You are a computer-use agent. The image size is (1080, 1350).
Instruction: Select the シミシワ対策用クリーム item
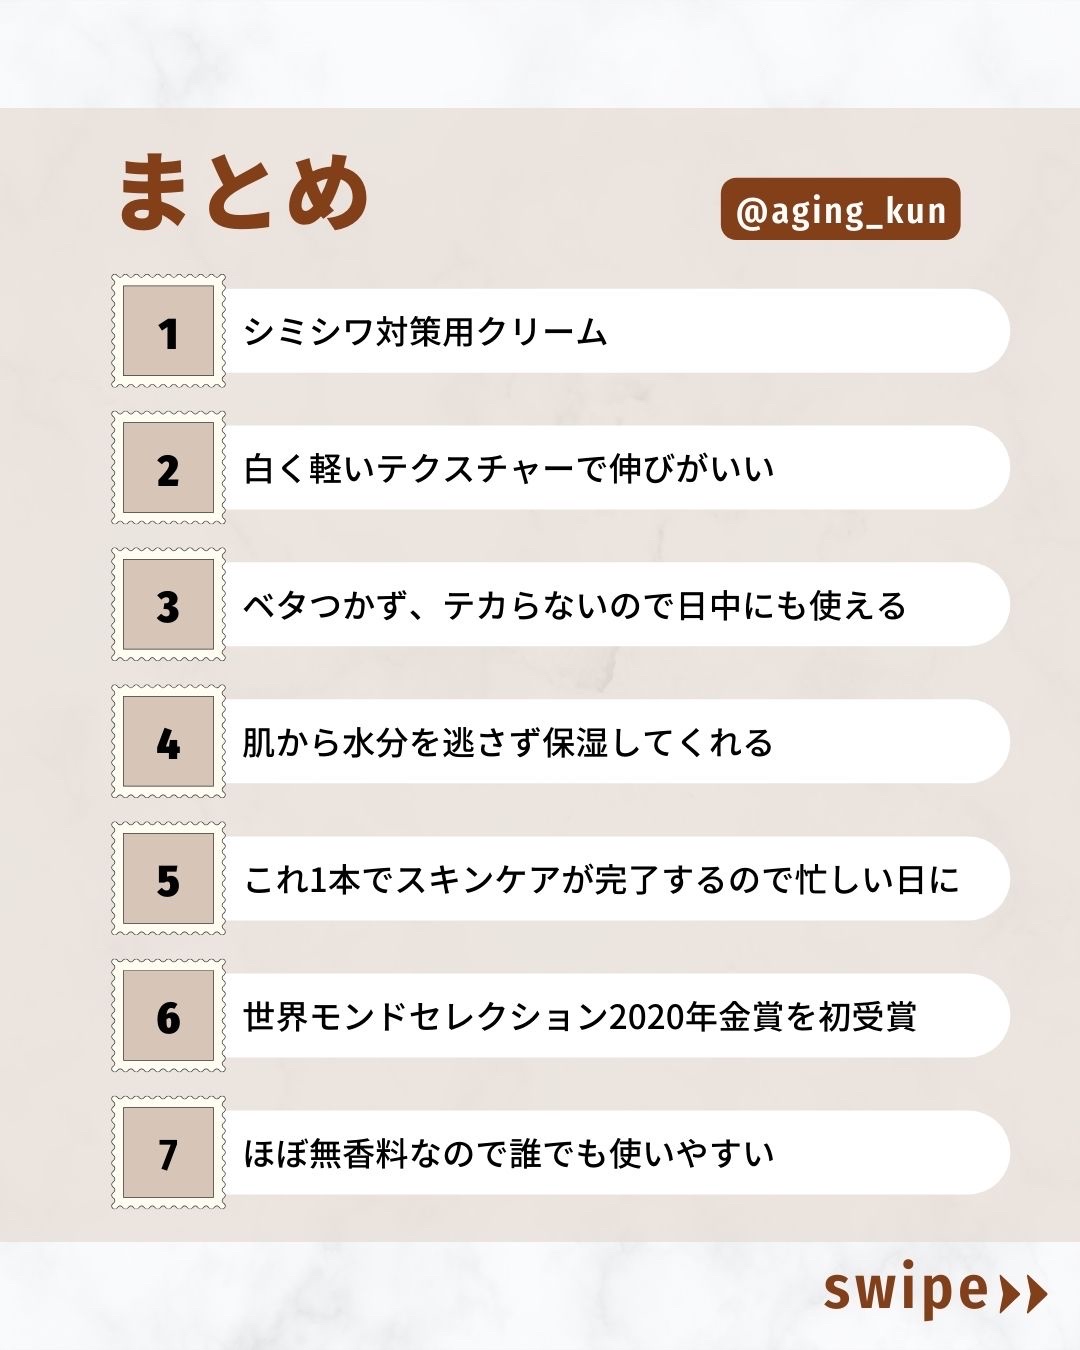[x=426, y=332]
